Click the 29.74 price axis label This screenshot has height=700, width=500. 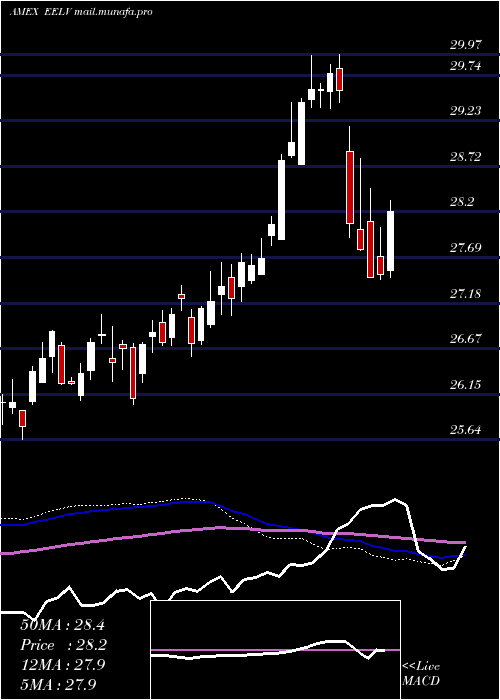coord(466,66)
